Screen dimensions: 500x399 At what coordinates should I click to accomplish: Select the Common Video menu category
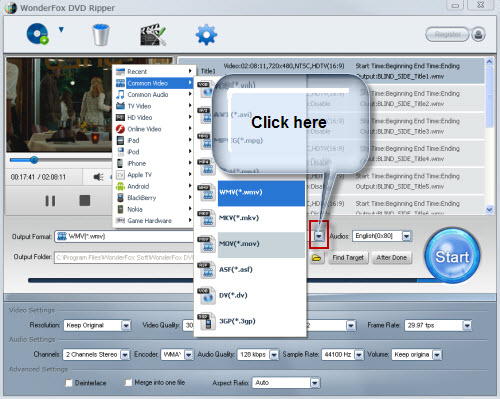(154, 83)
